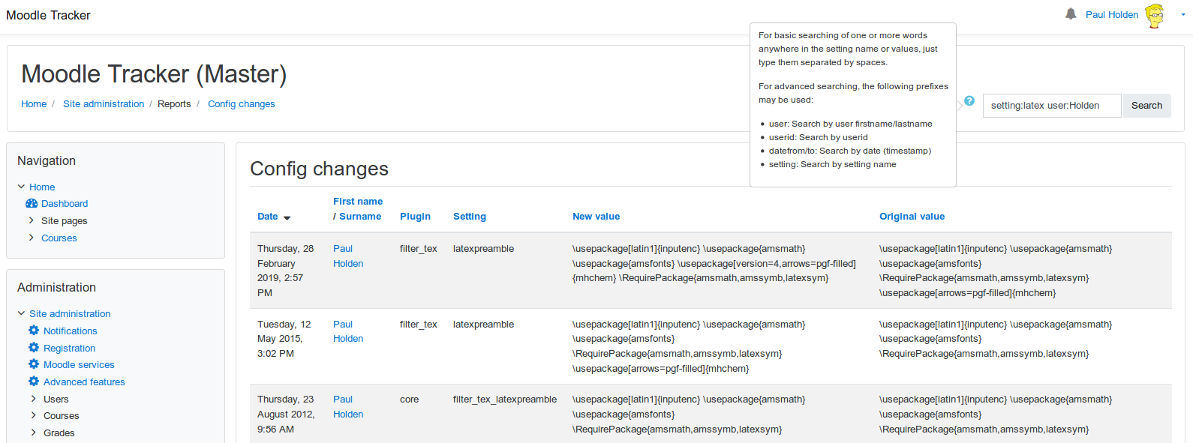
Task: Expand Courses under Navigation
Action: 31,237
